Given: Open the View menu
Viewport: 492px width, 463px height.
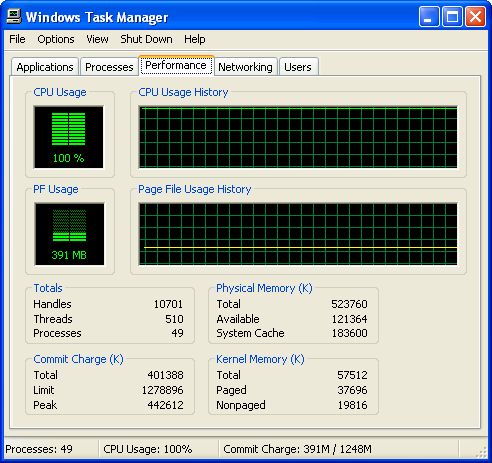Looking at the screenshot, I should pyautogui.click(x=97, y=39).
